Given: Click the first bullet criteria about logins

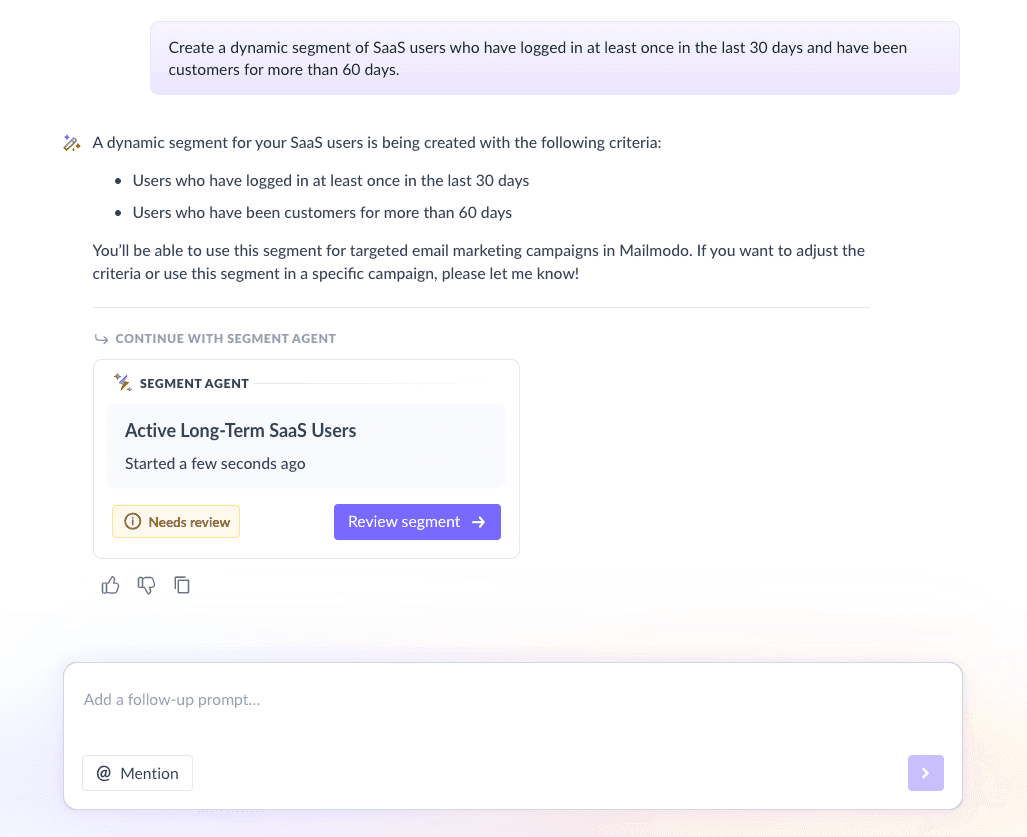Looking at the screenshot, I should 331,180.
